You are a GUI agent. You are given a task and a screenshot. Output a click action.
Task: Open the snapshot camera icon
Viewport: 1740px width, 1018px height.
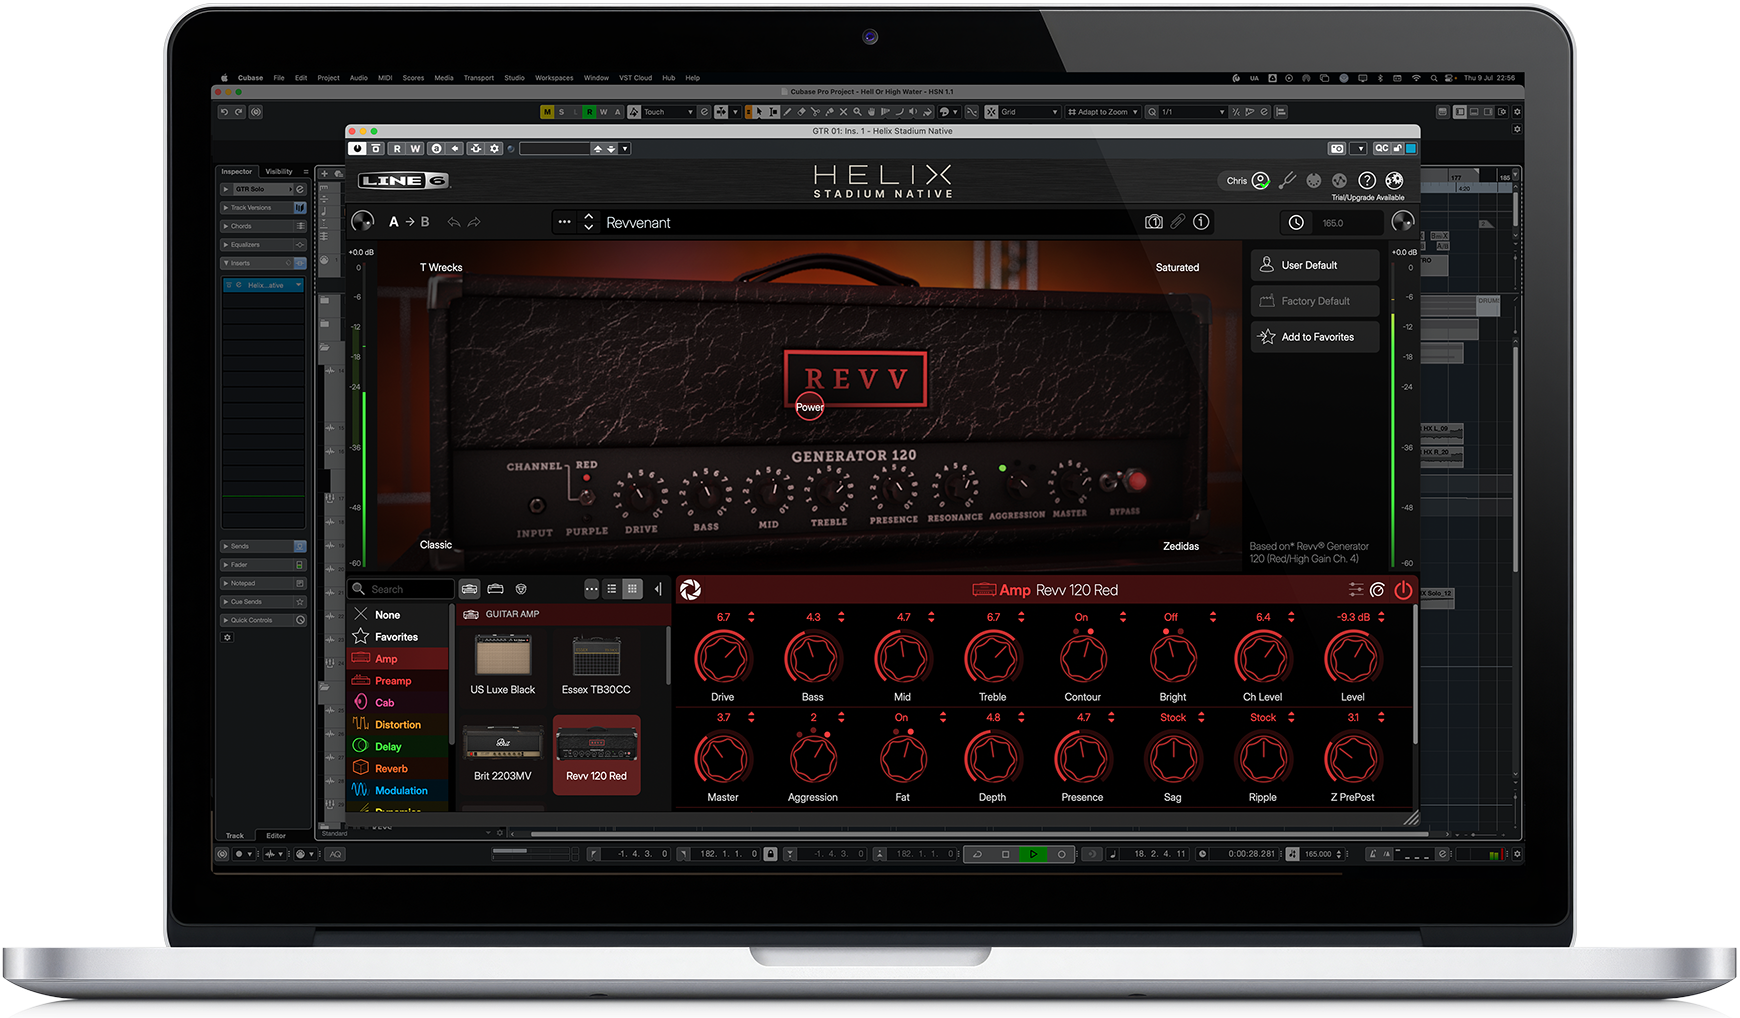(x=1154, y=222)
